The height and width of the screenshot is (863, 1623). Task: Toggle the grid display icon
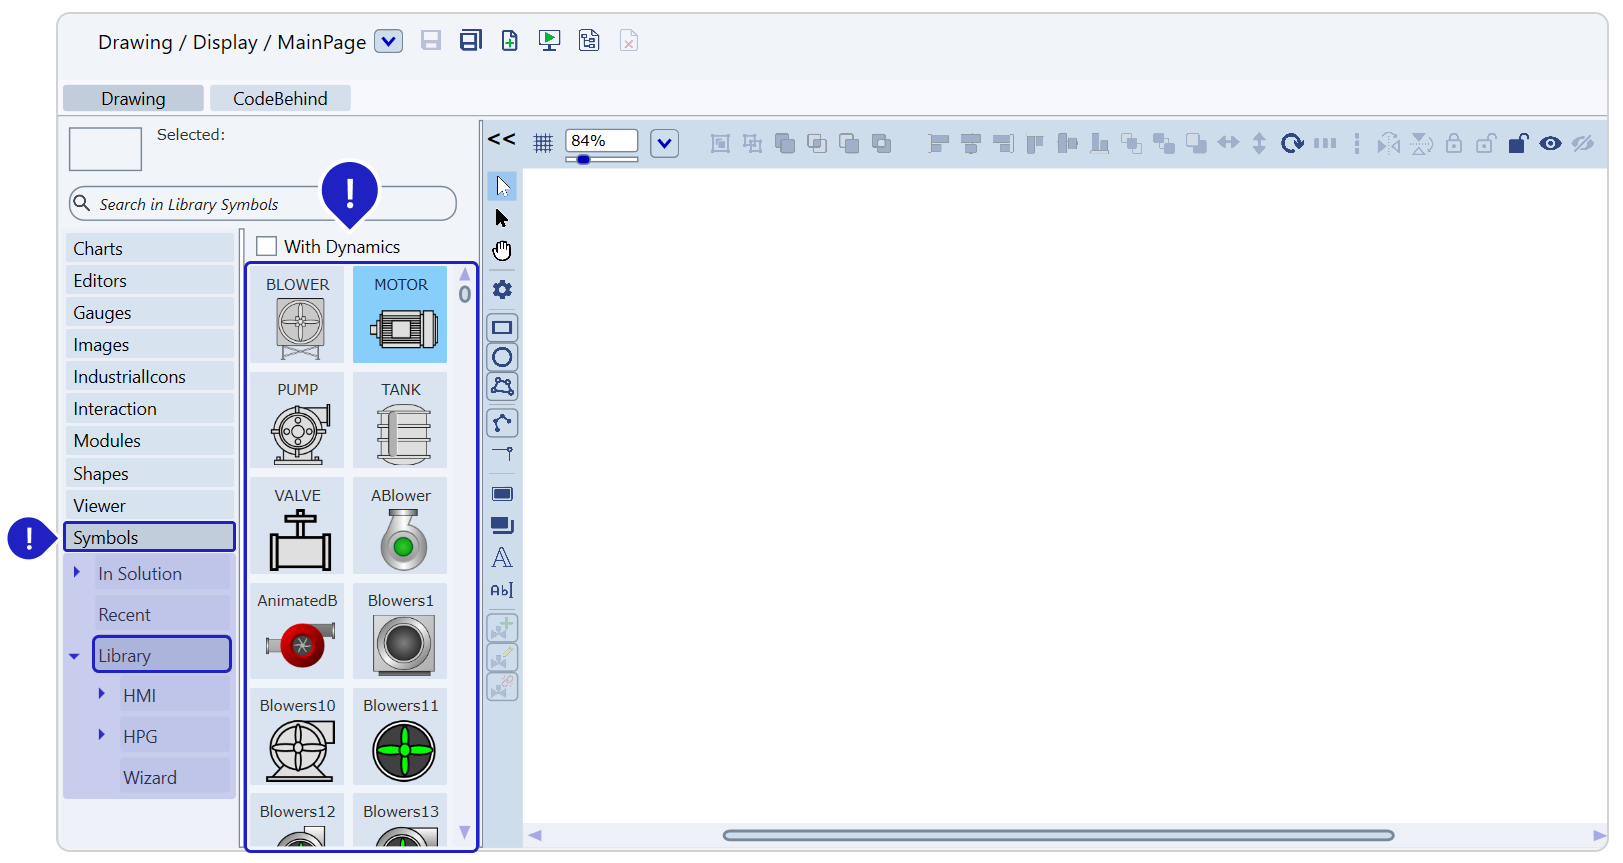point(543,143)
